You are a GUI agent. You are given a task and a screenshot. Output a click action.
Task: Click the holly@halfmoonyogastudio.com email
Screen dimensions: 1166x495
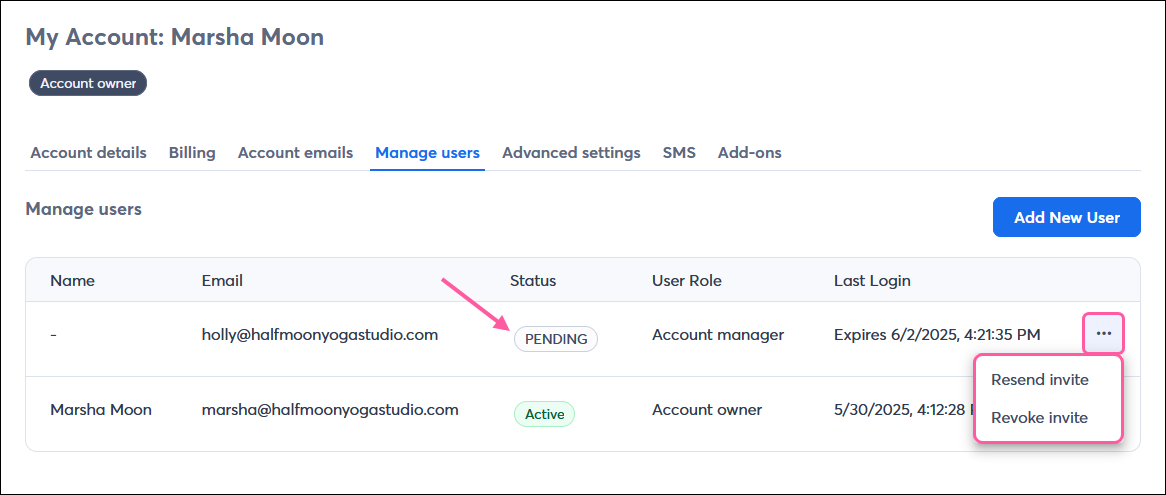pos(320,334)
